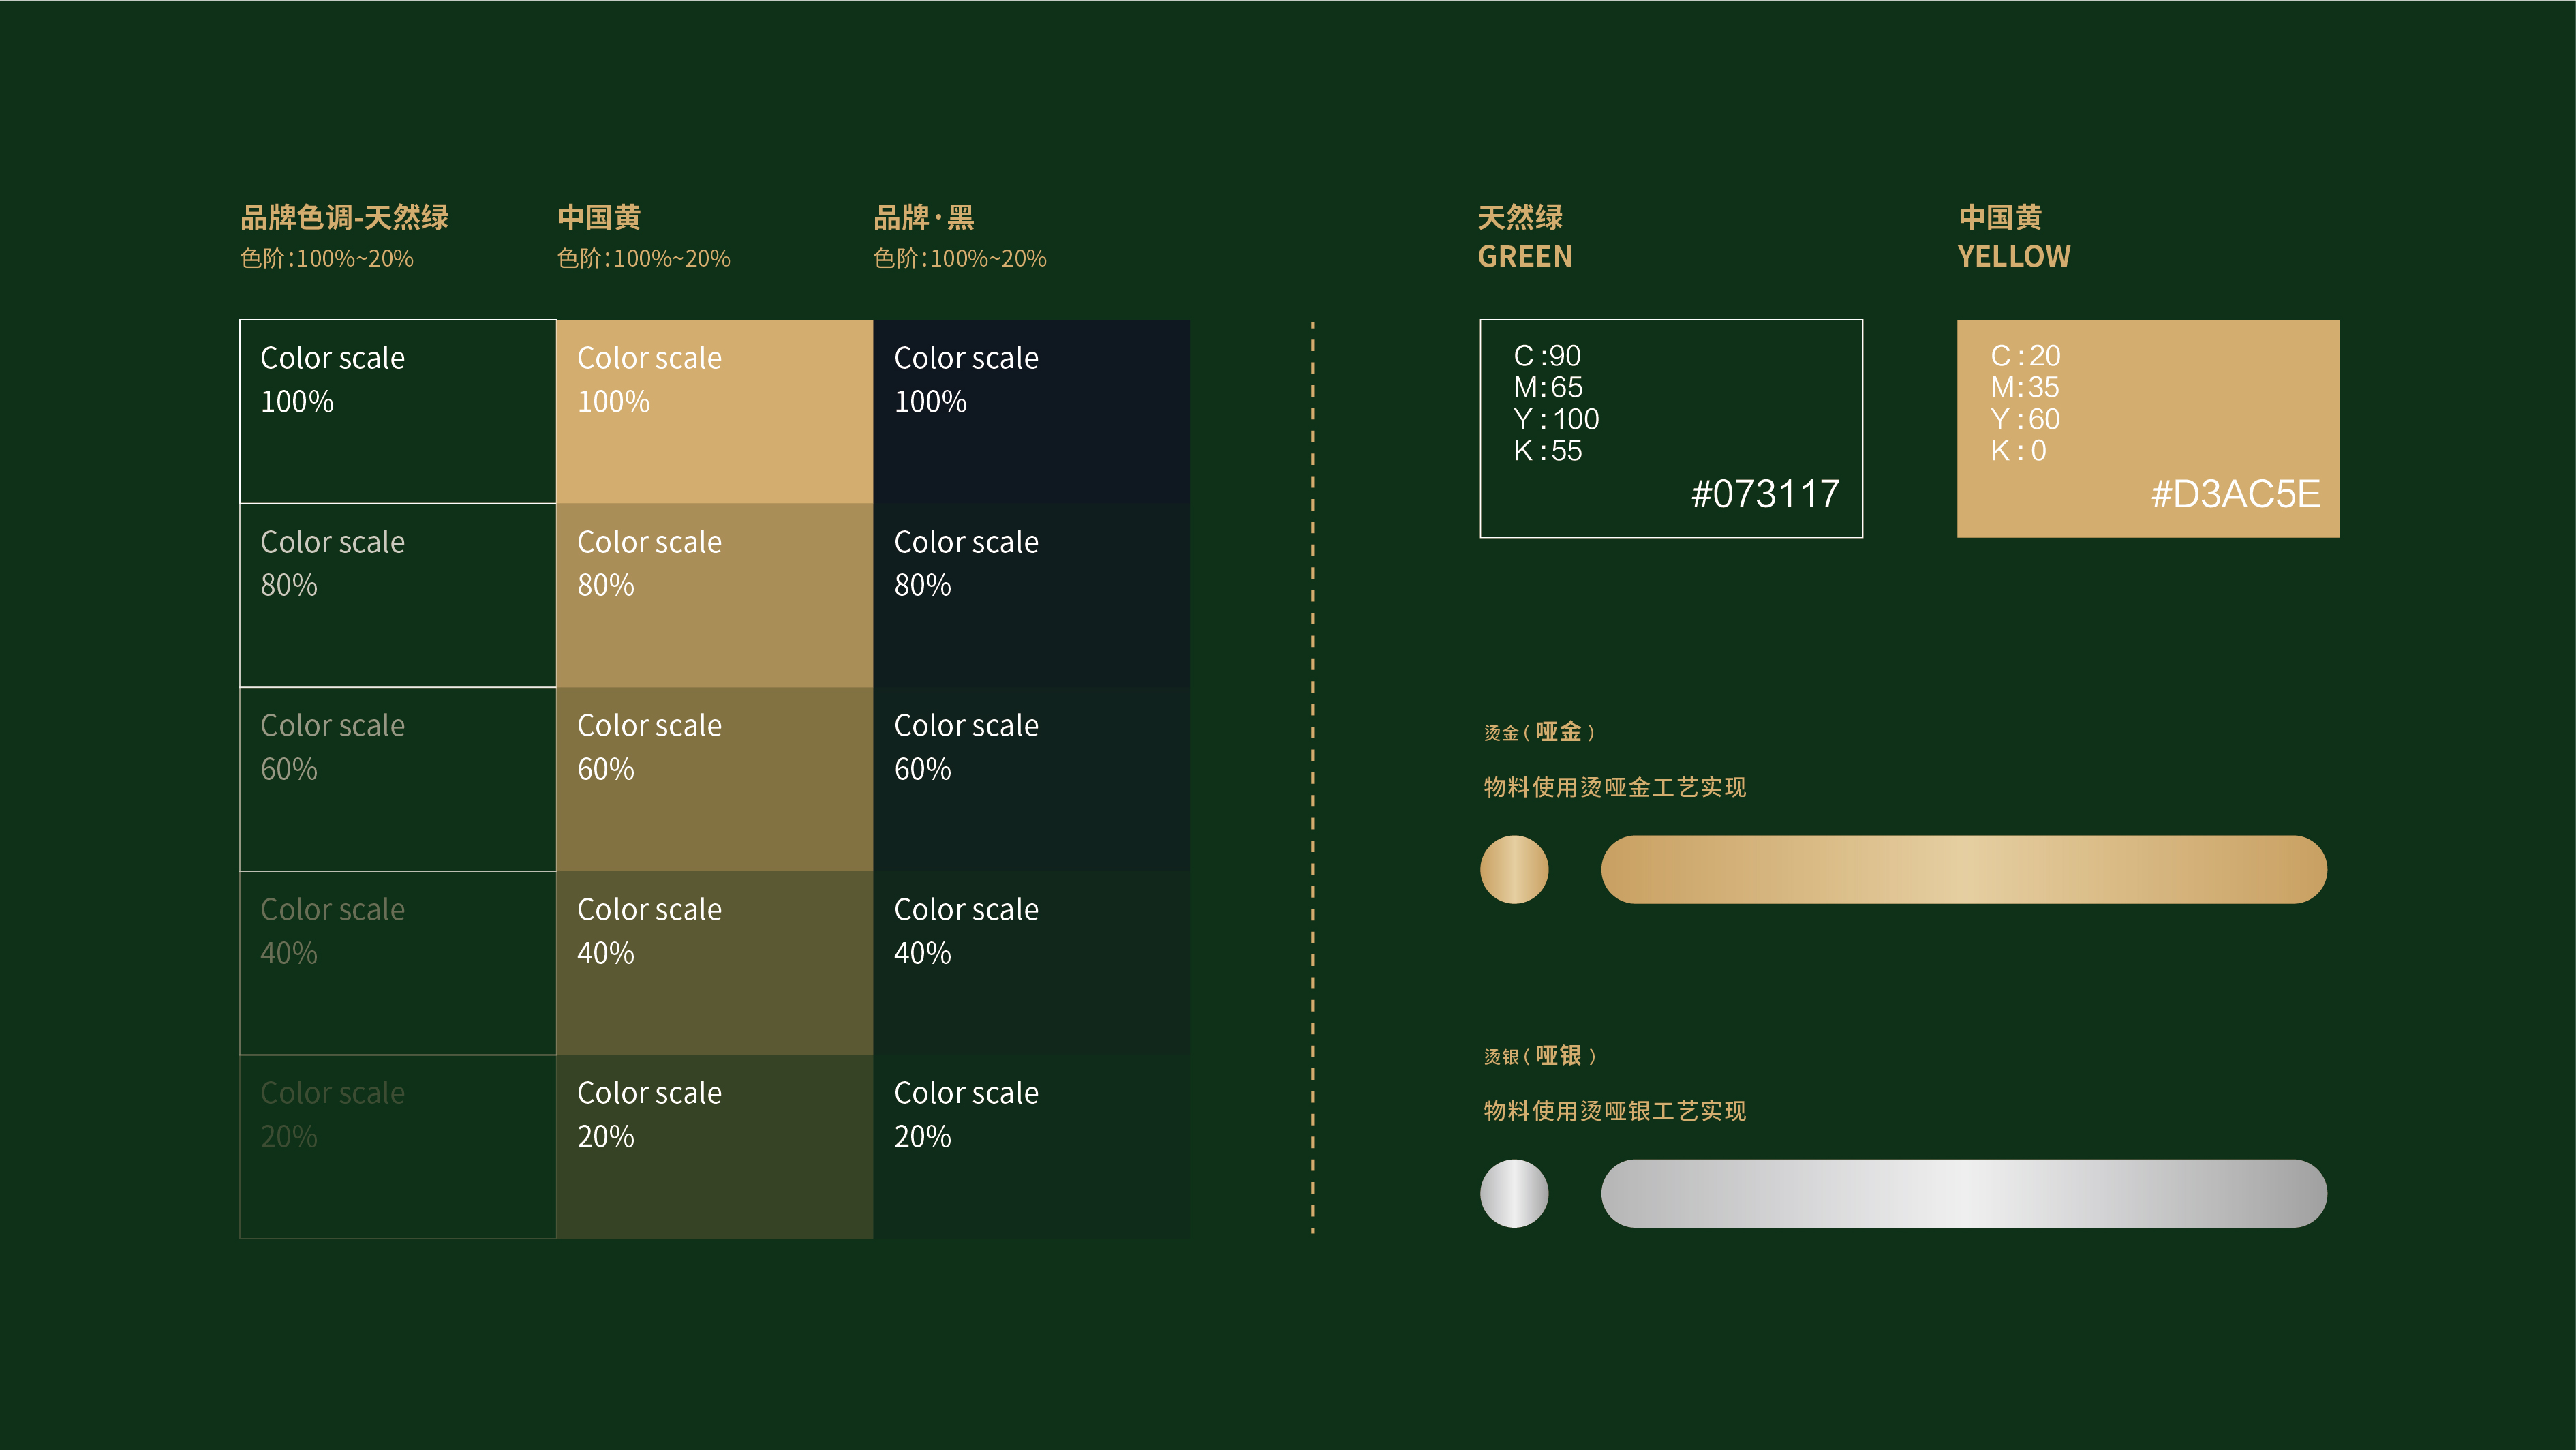Choose the China yellow 40% swatch

click(714, 963)
